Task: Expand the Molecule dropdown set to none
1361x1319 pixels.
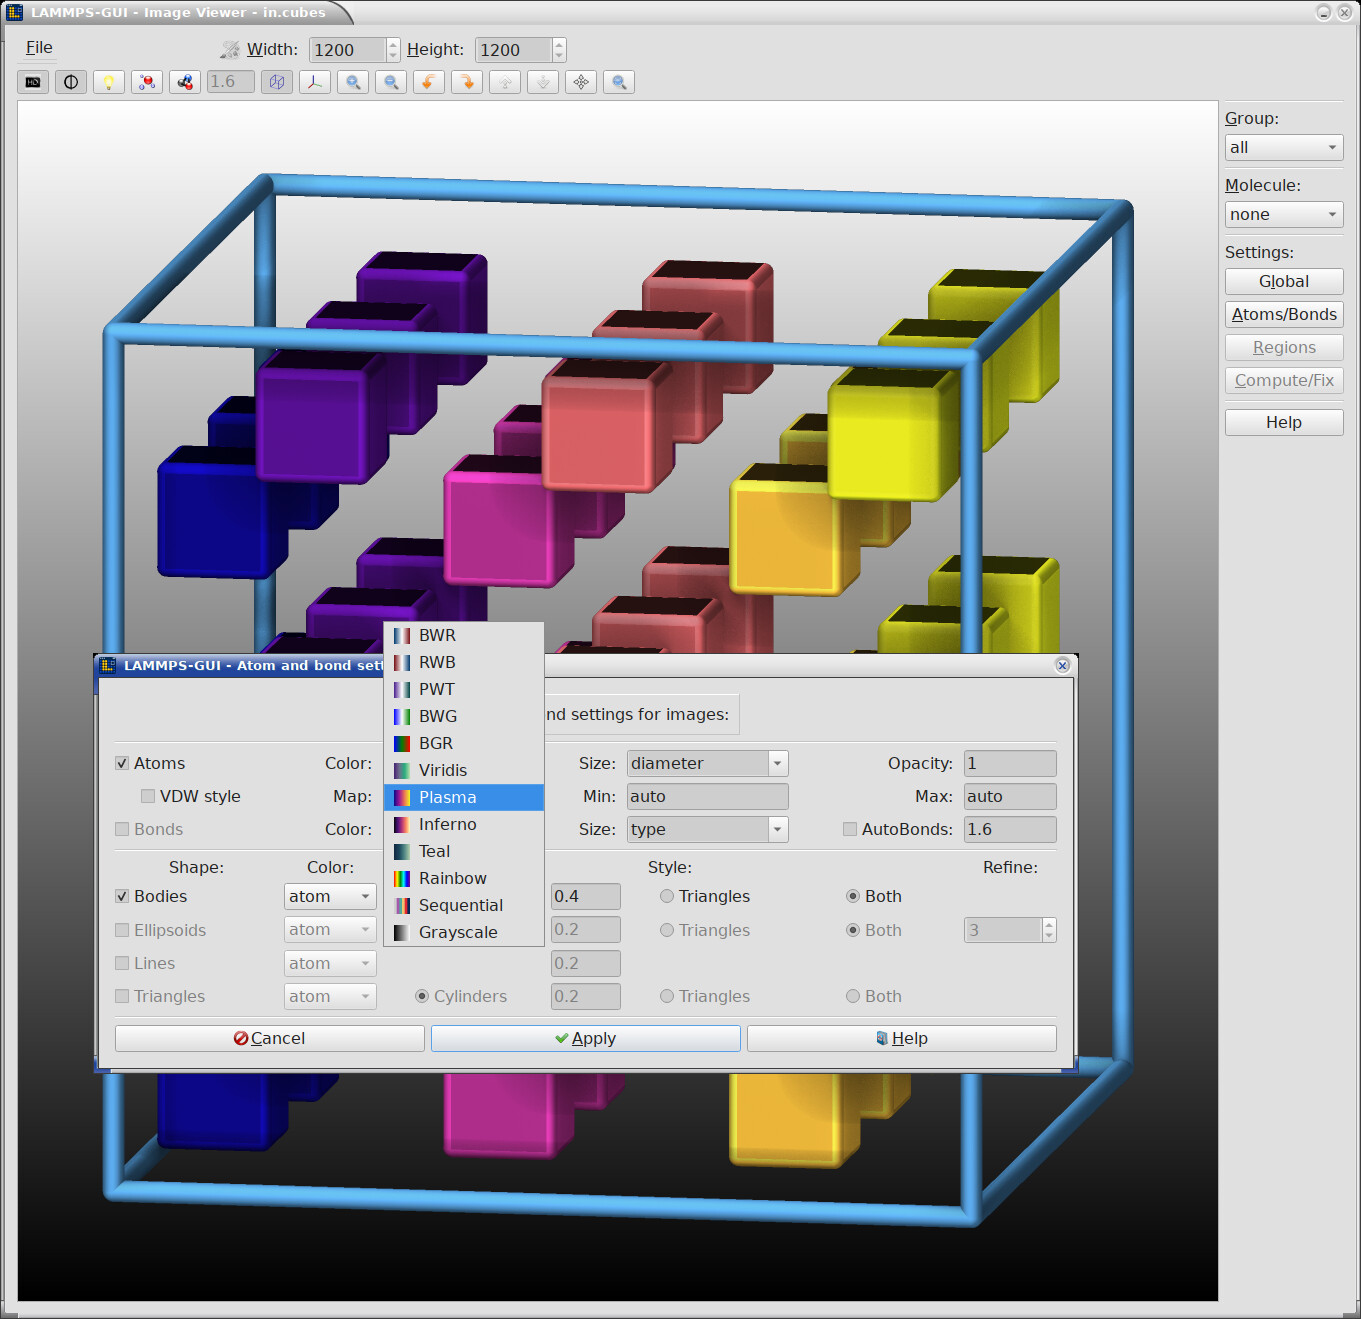Action: [x=1283, y=215]
